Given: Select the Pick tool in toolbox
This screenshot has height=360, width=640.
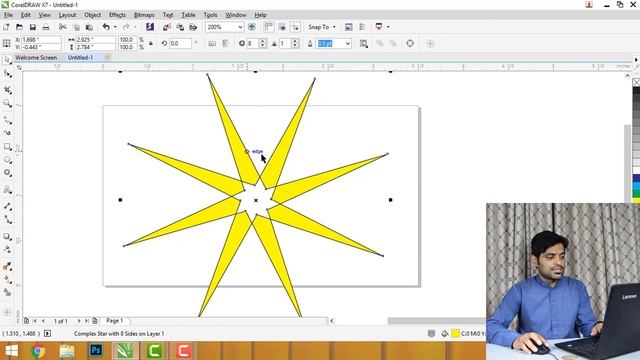Looking at the screenshot, I should pyautogui.click(x=7, y=60).
